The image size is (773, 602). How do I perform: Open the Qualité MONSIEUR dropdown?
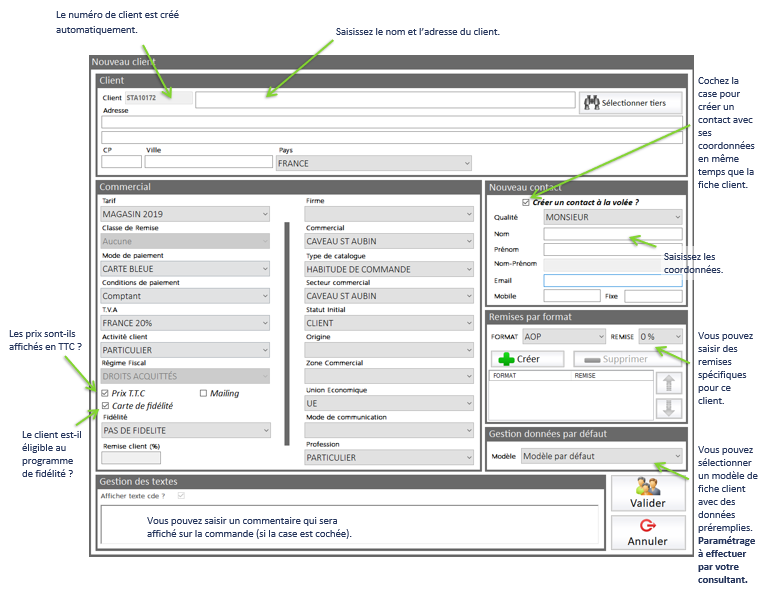(612, 217)
